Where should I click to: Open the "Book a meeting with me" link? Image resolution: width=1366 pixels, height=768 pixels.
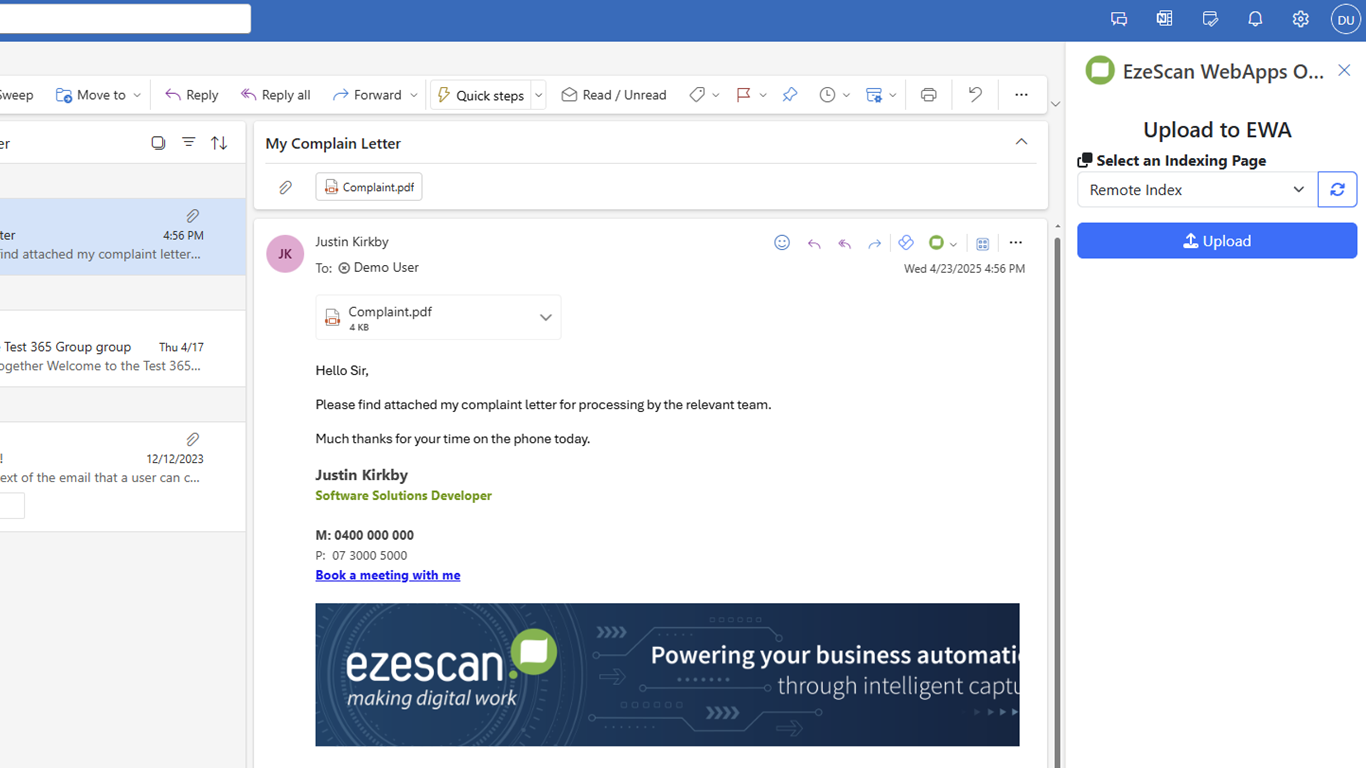(x=388, y=575)
